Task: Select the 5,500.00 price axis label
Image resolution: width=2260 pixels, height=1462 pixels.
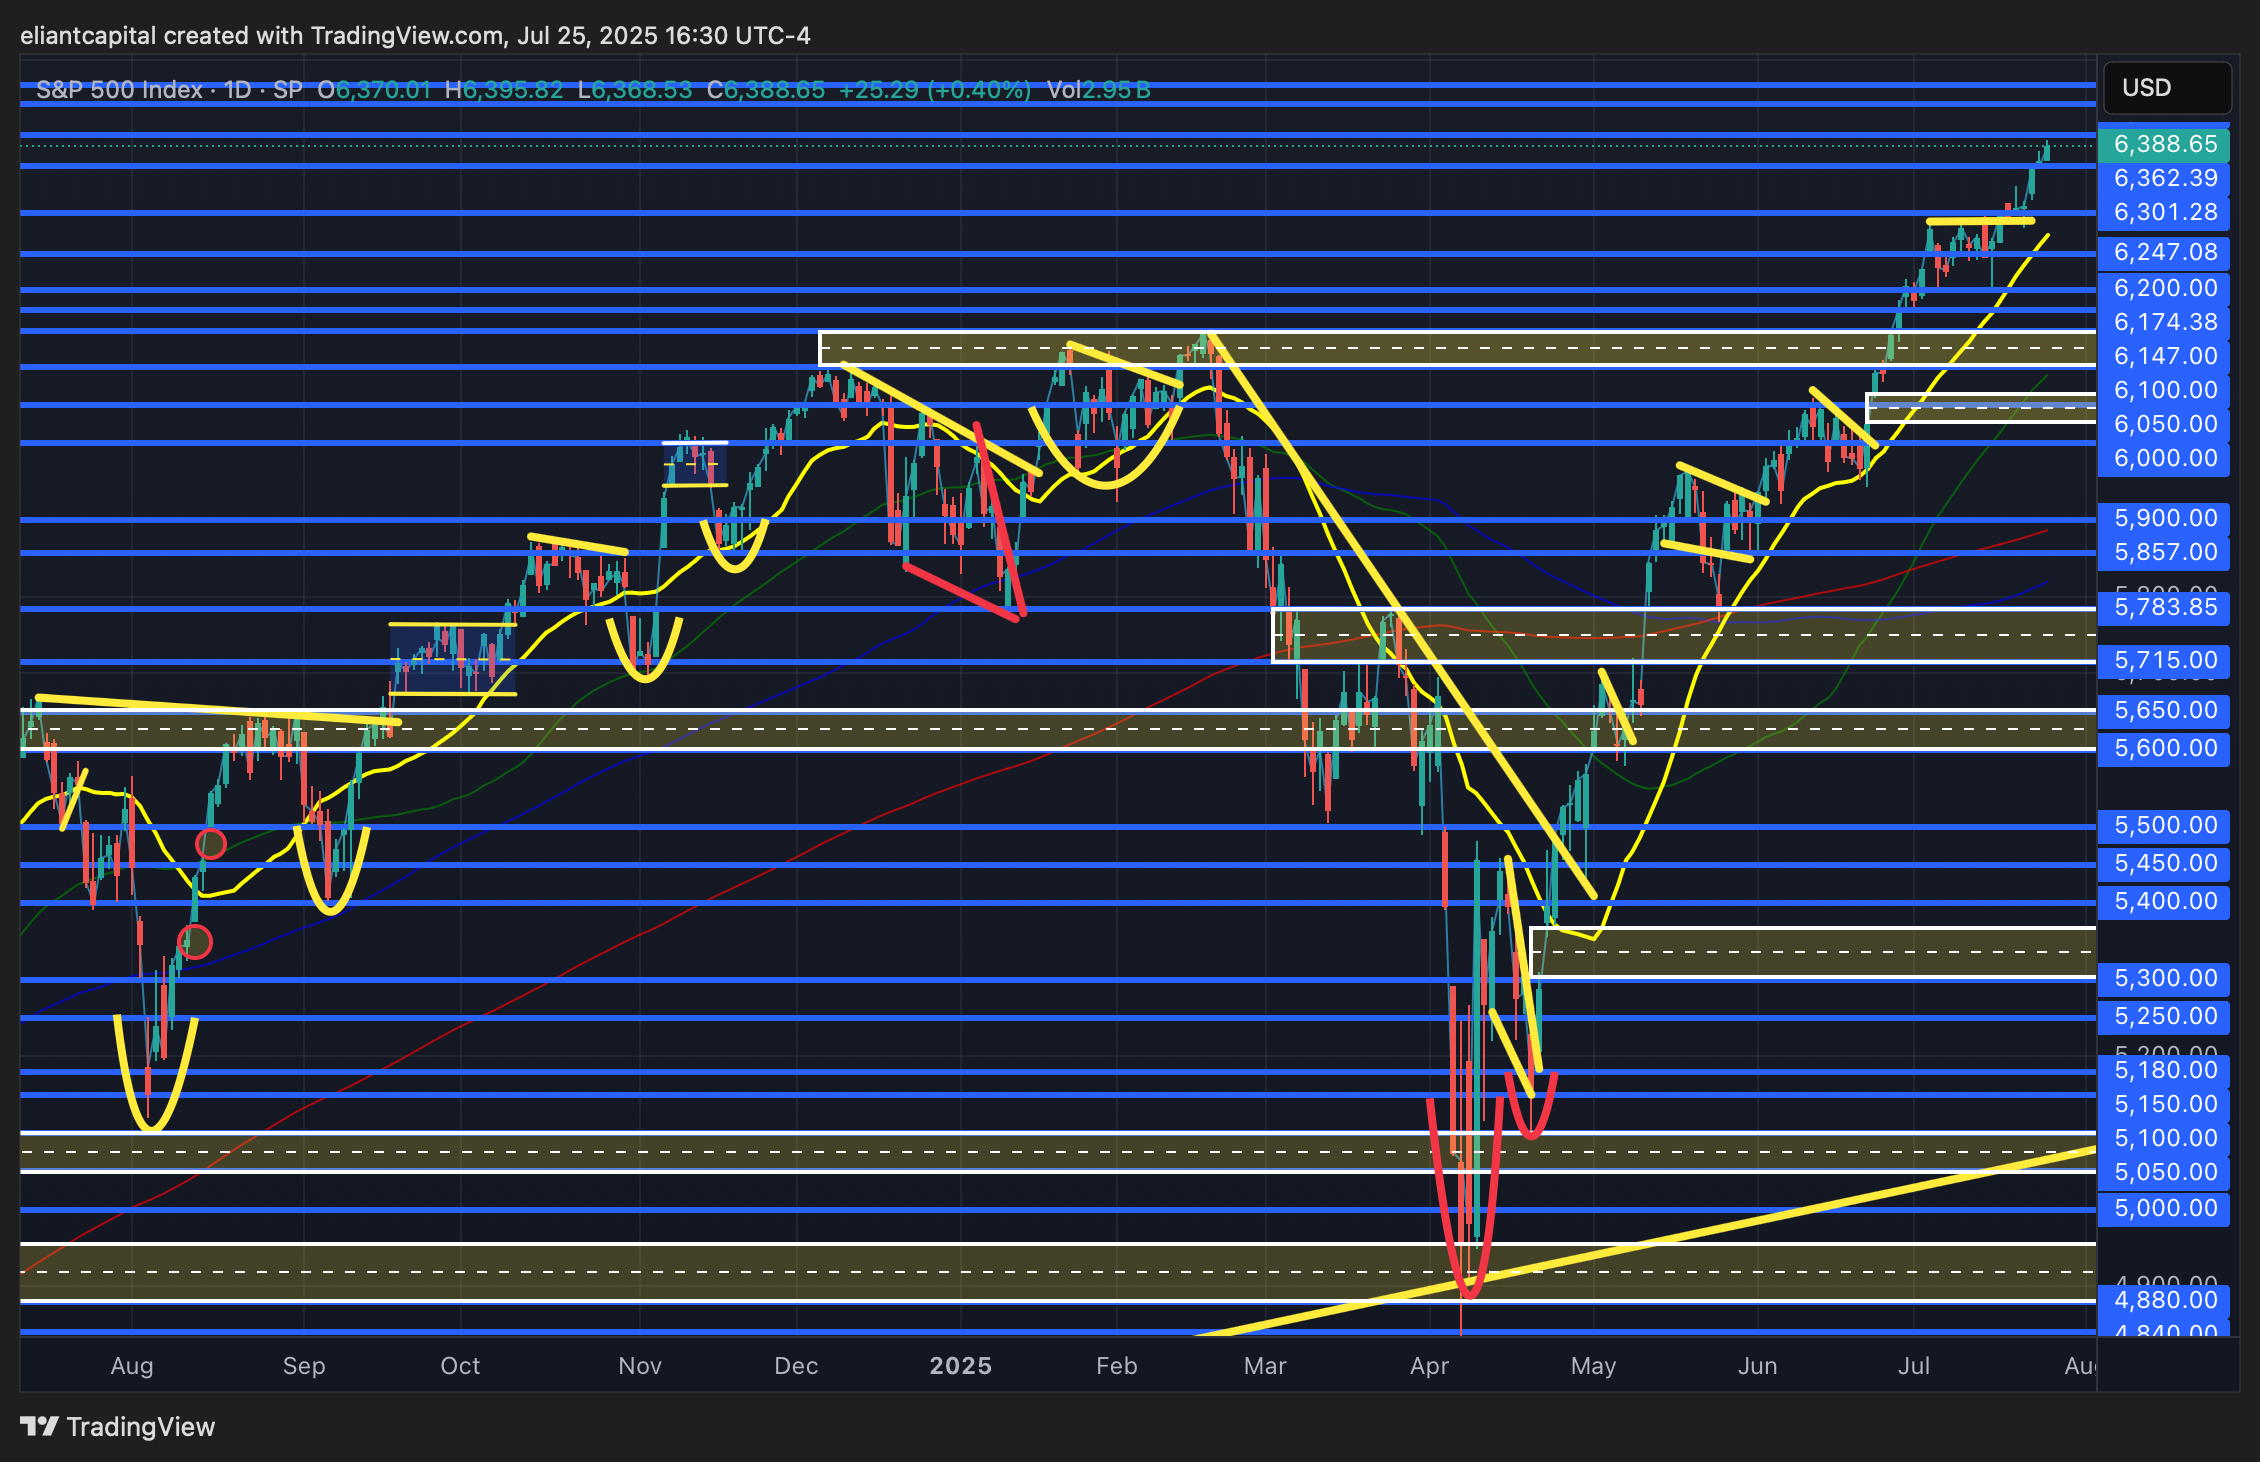Action: (x=2164, y=825)
